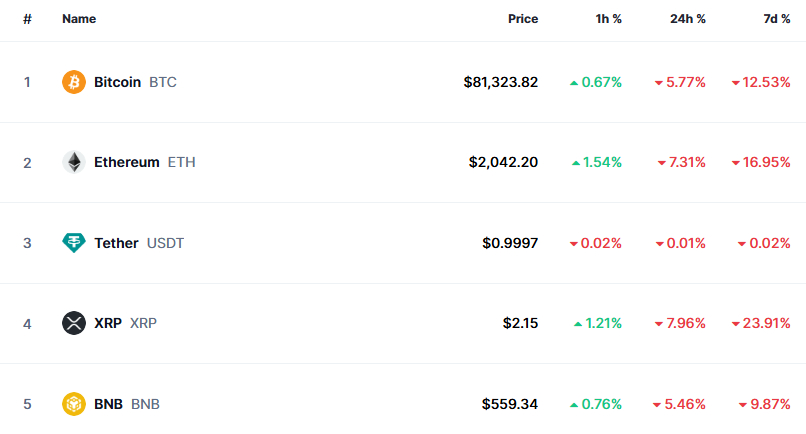Sort by the Name column header
This screenshot has width=806, height=434.
coord(79,19)
